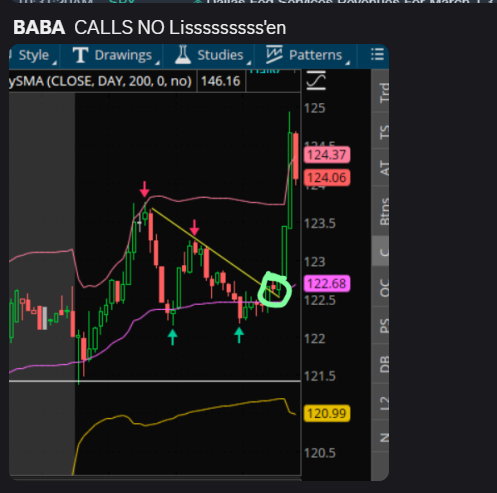
Task: Click the 122.5 price axis label
Action: (x=320, y=300)
